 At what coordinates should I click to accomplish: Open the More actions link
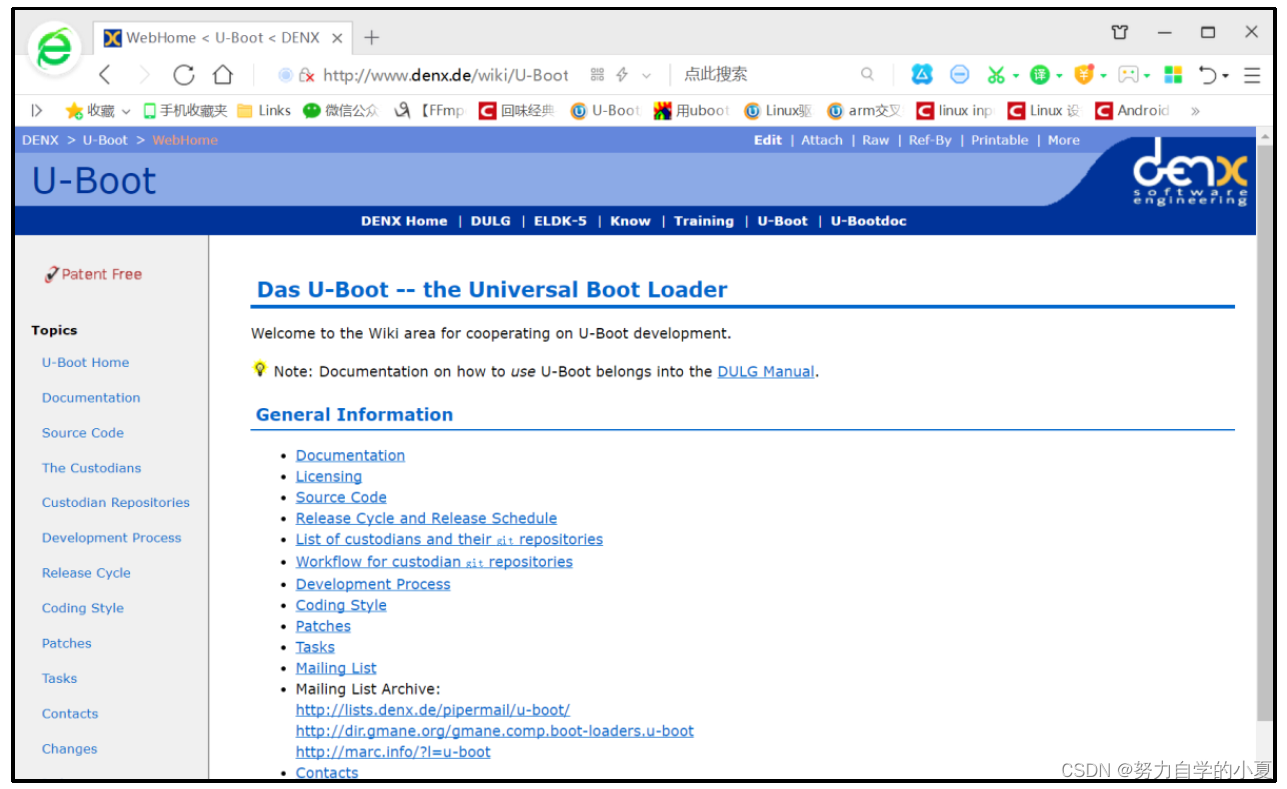tap(1064, 140)
